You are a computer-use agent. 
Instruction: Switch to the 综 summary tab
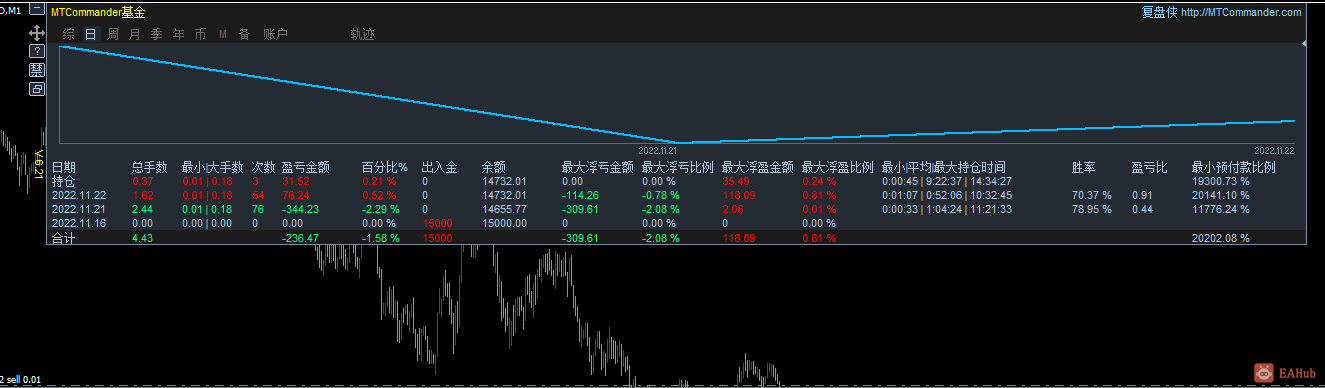pyautogui.click(x=69, y=34)
